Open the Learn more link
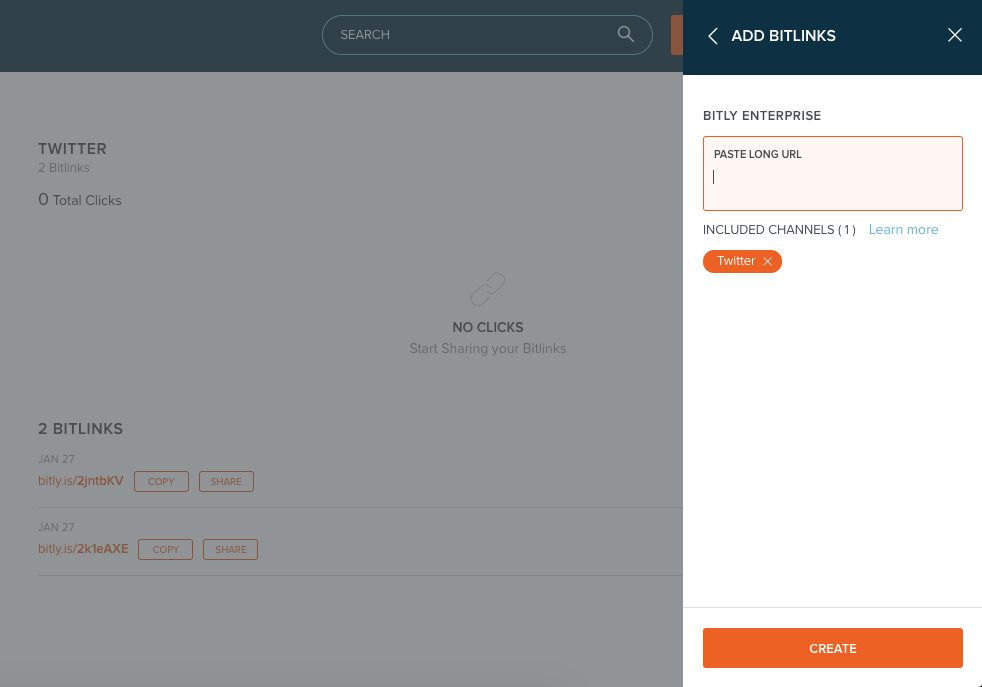 tap(903, 230)
